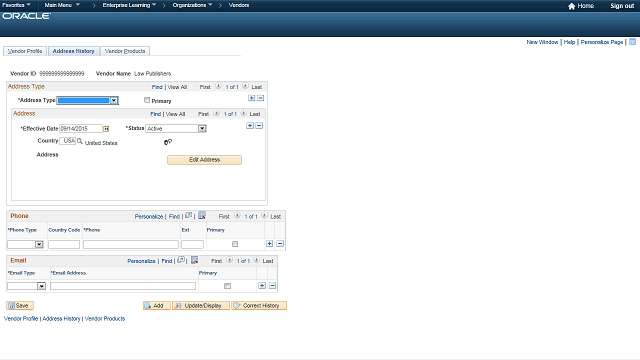640x360 pixels.
Task: Click Personalize in Phone grid header
Action: point(149,216)
